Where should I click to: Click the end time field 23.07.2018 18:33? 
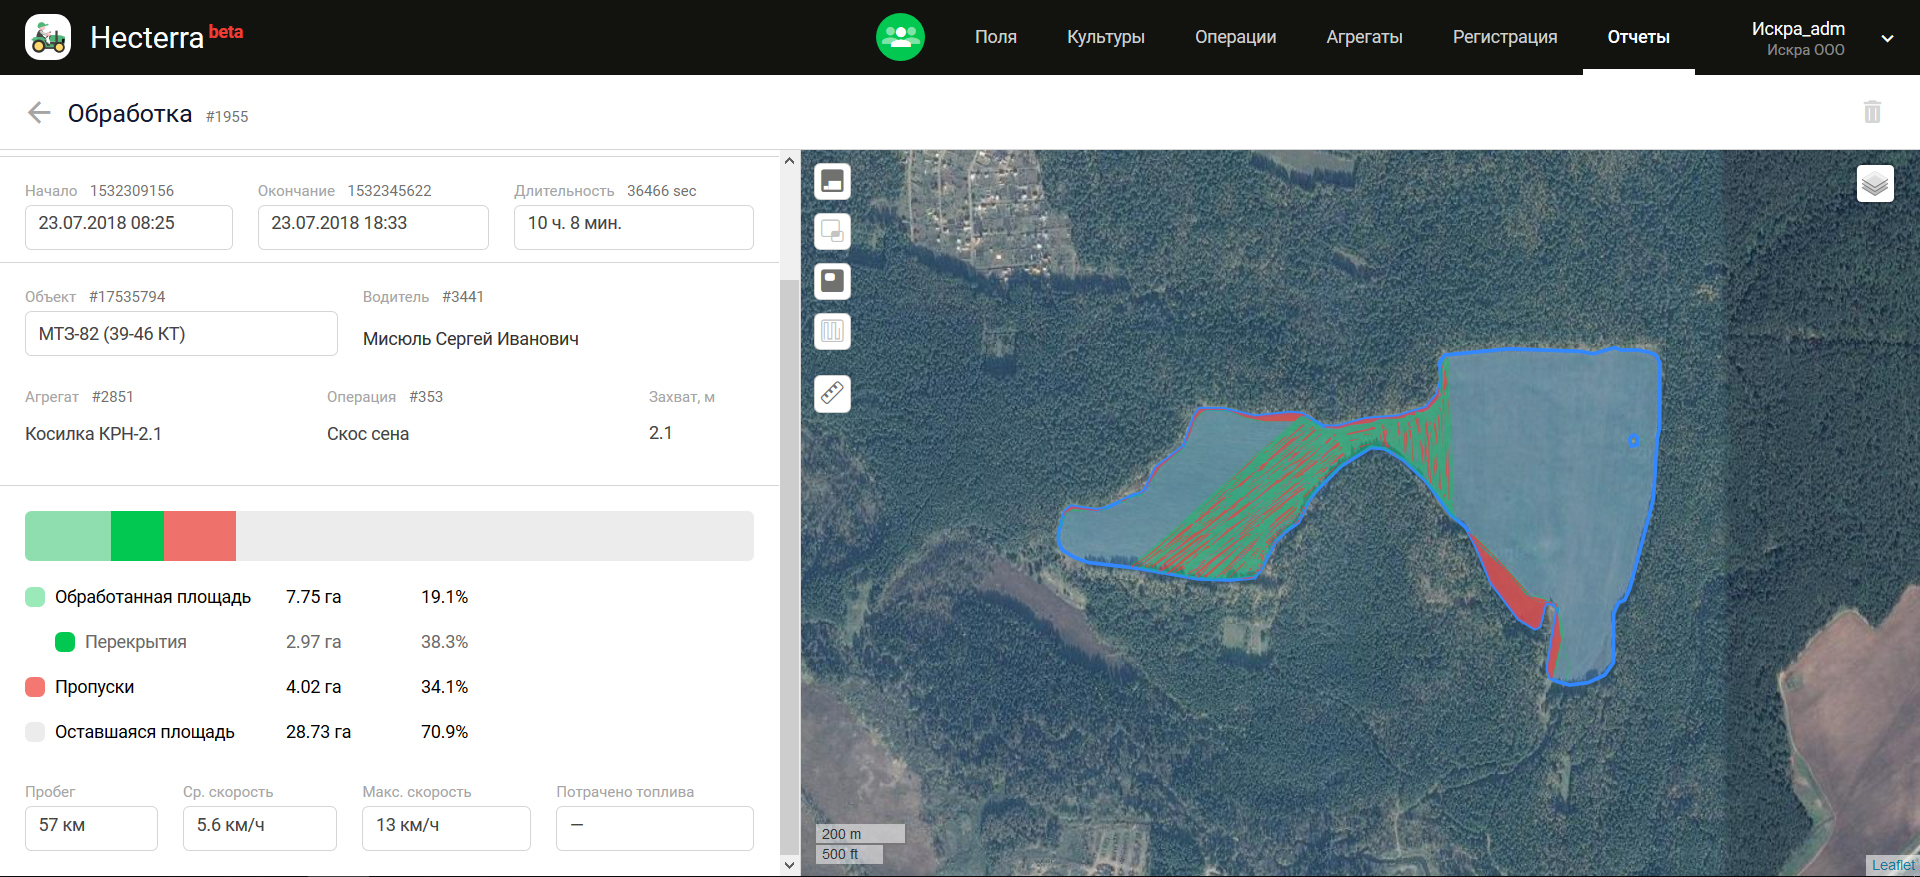(372, 227)
